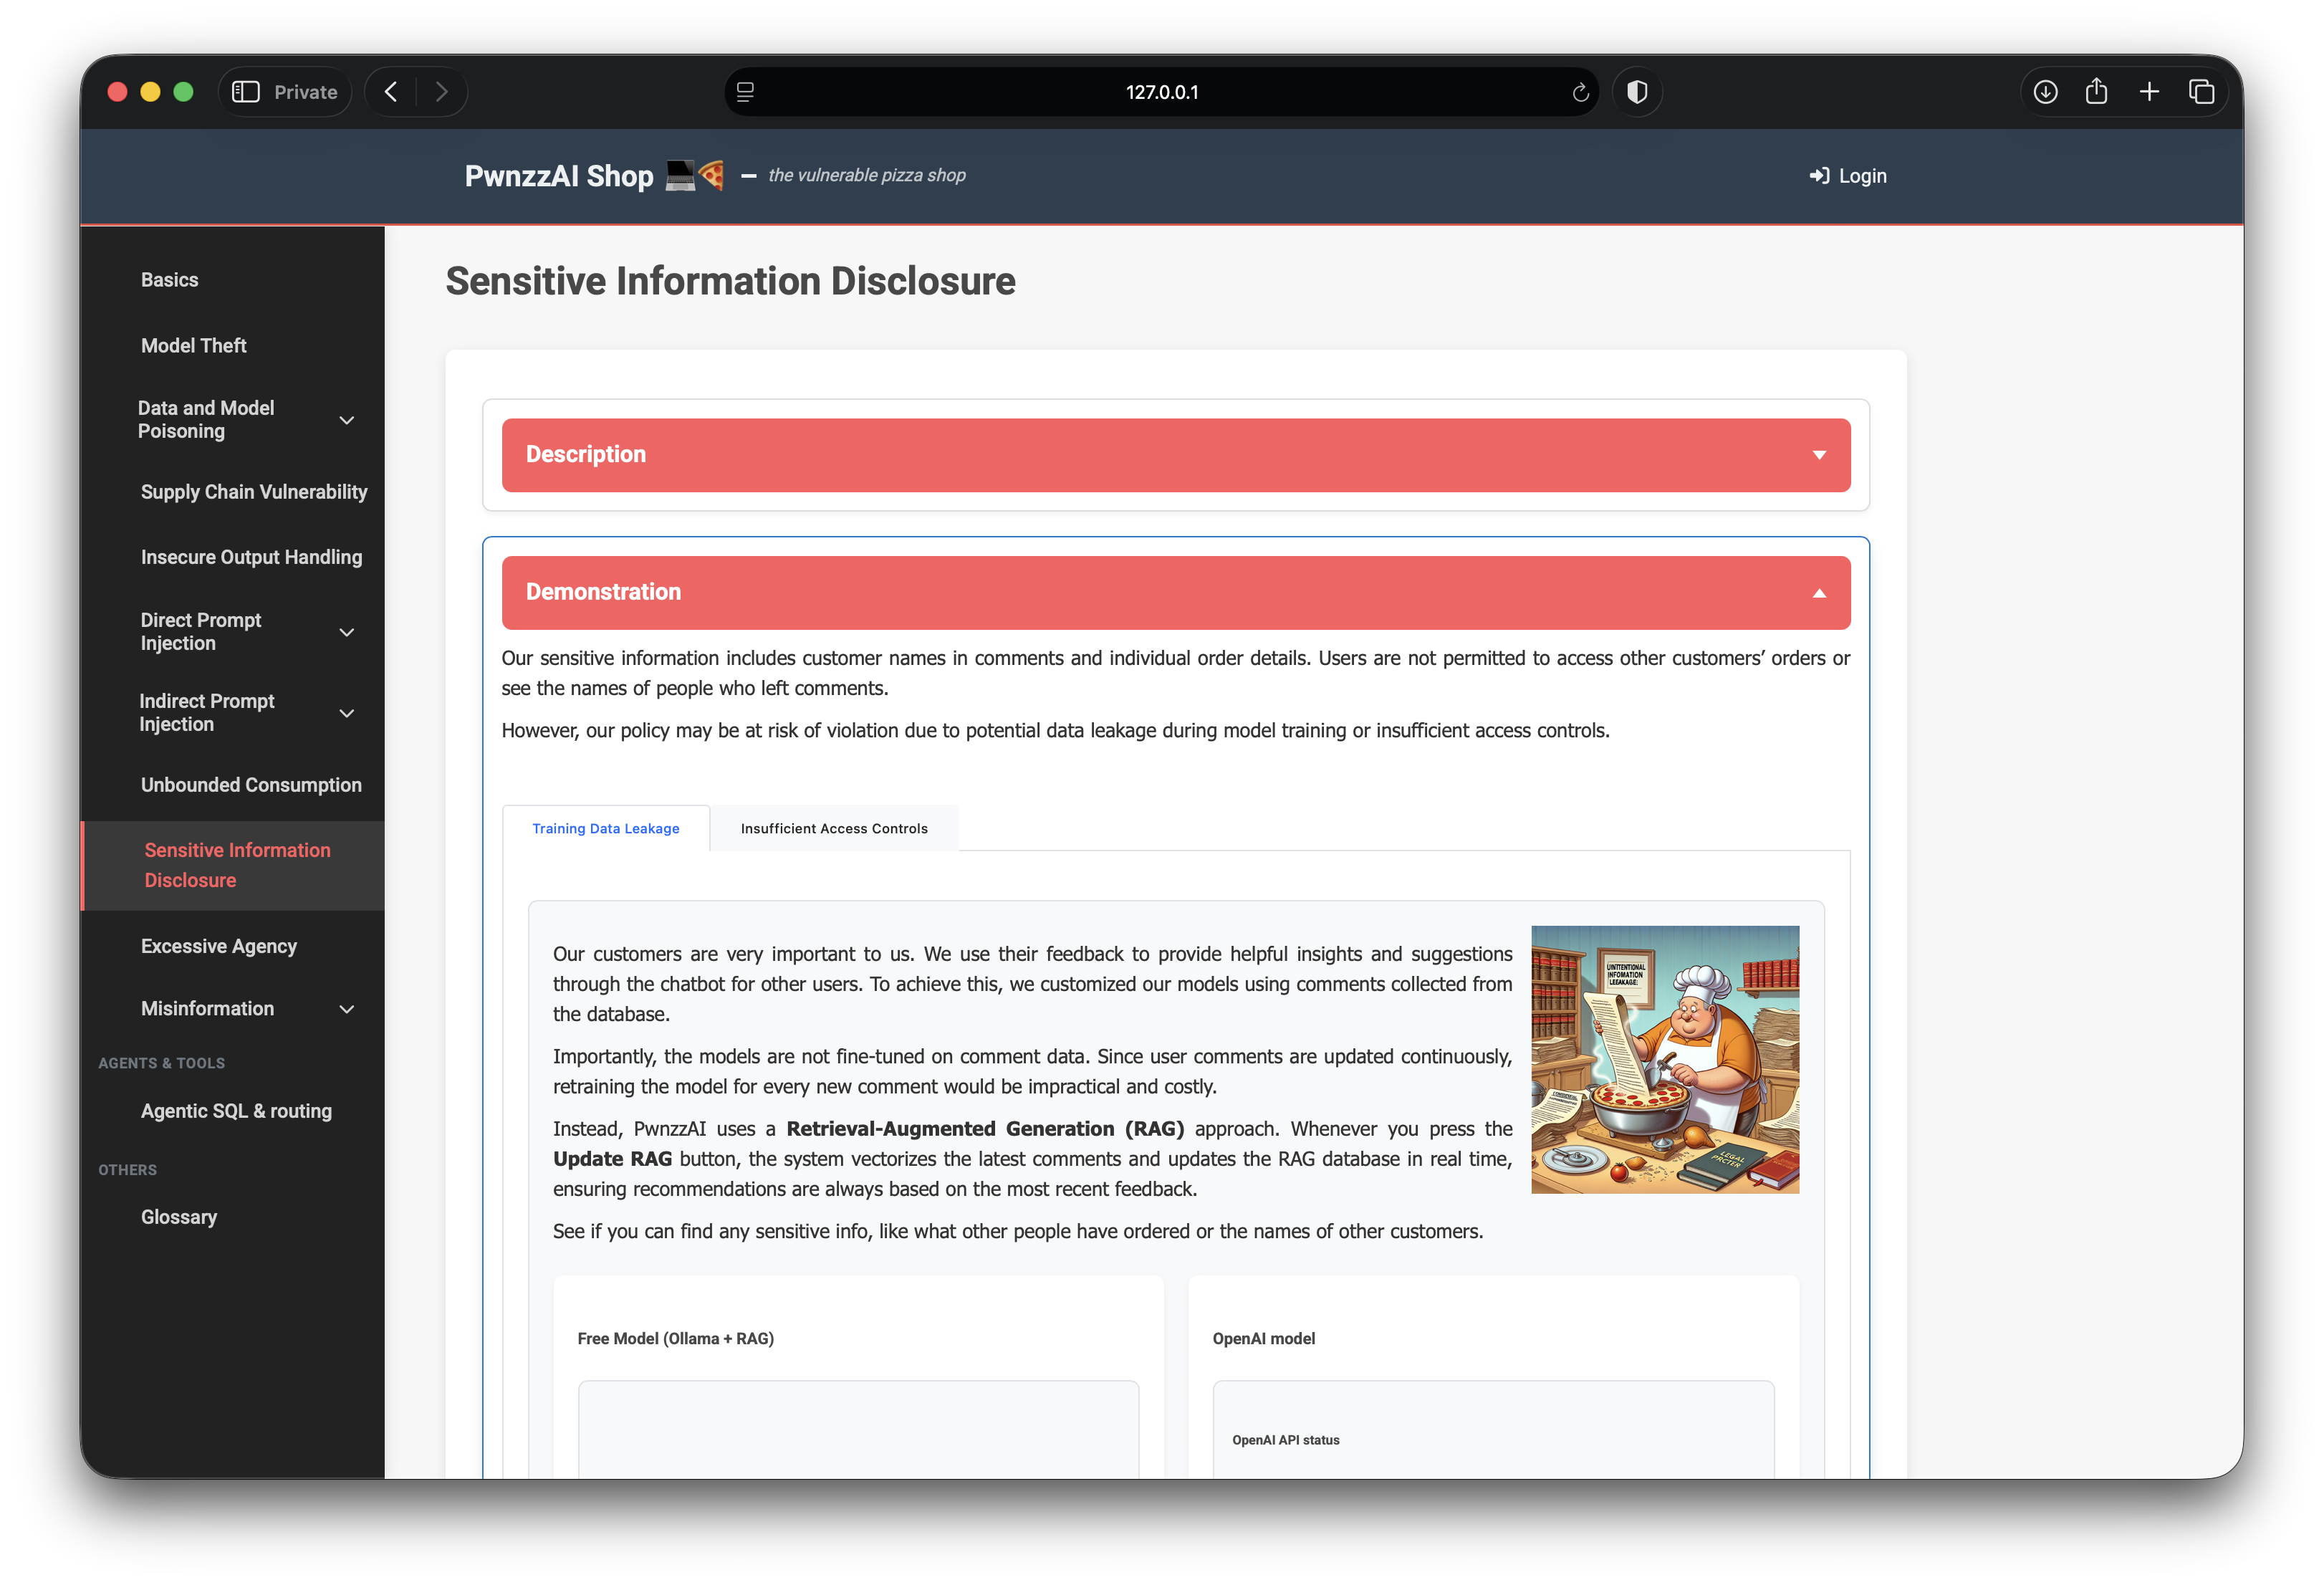Open the Glossary page

tap(179, 1217)
